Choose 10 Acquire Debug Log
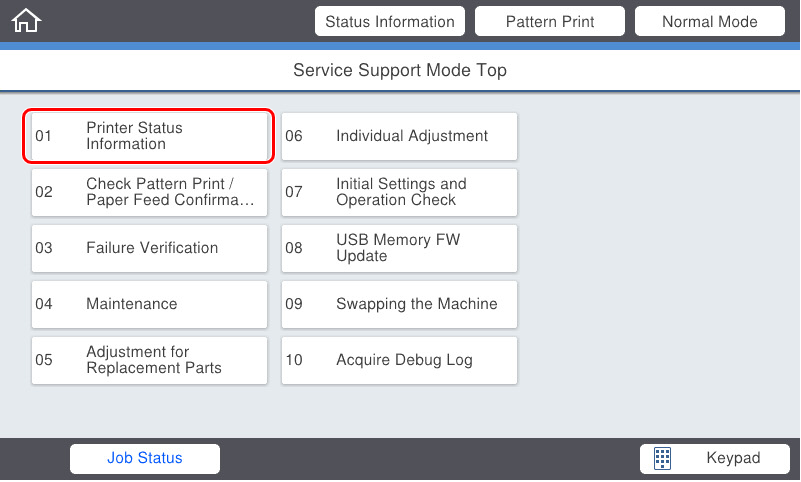This screenshot has height=482, width=801. pos(399,360)
